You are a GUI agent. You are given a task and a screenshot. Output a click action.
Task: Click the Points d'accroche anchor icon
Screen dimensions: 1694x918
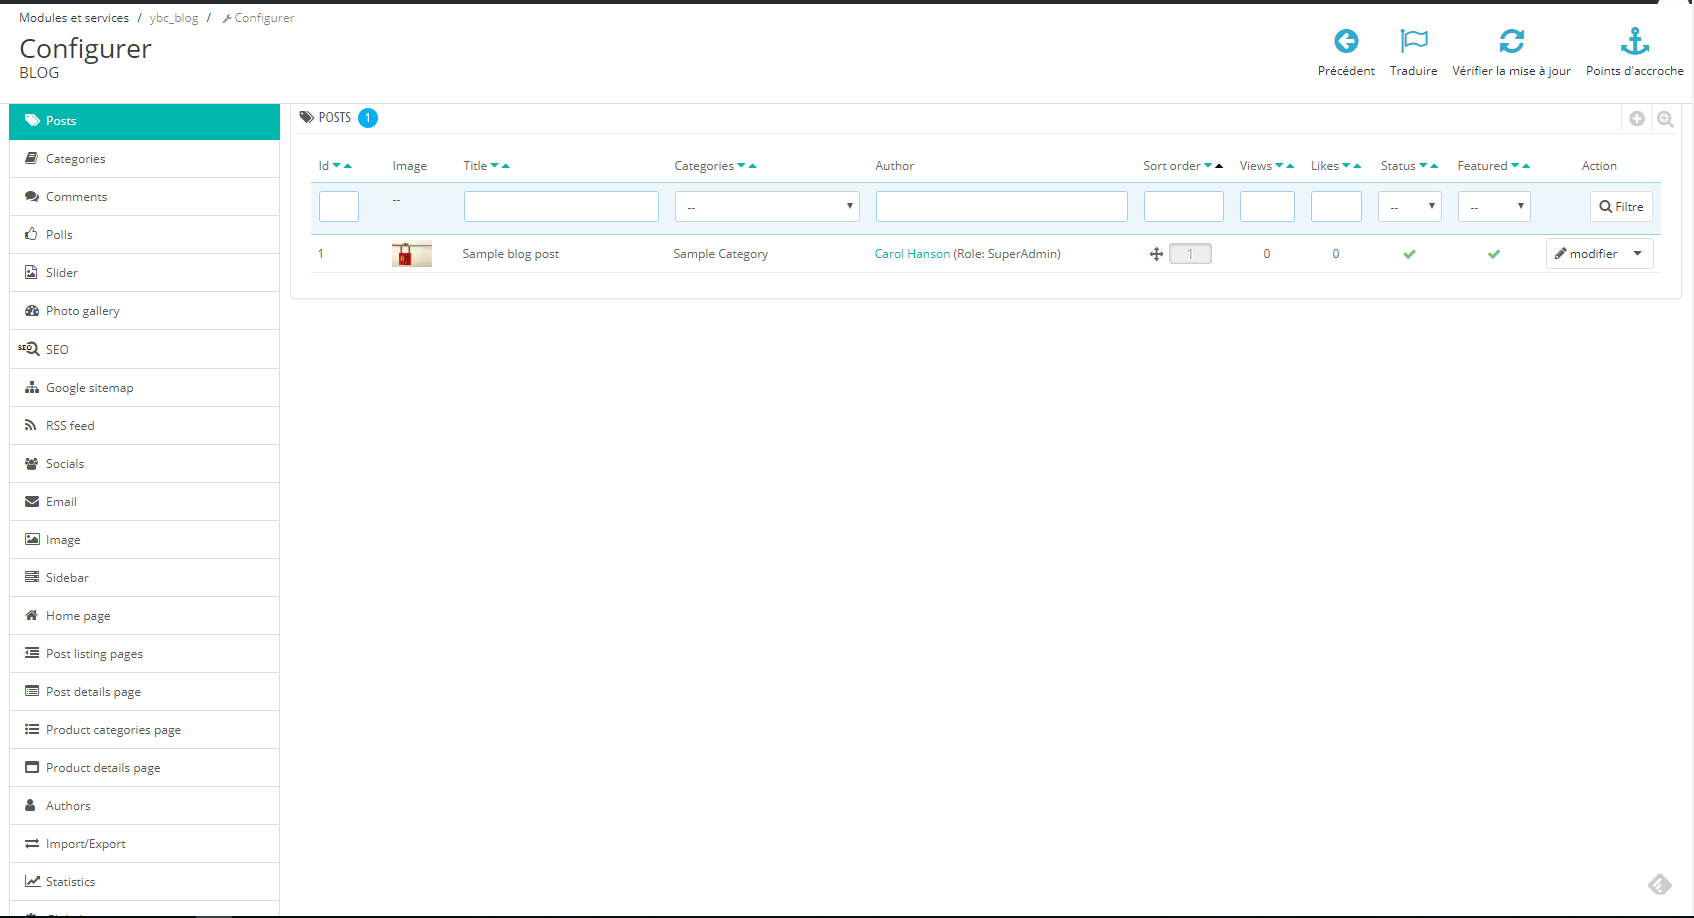[1635, 41]
